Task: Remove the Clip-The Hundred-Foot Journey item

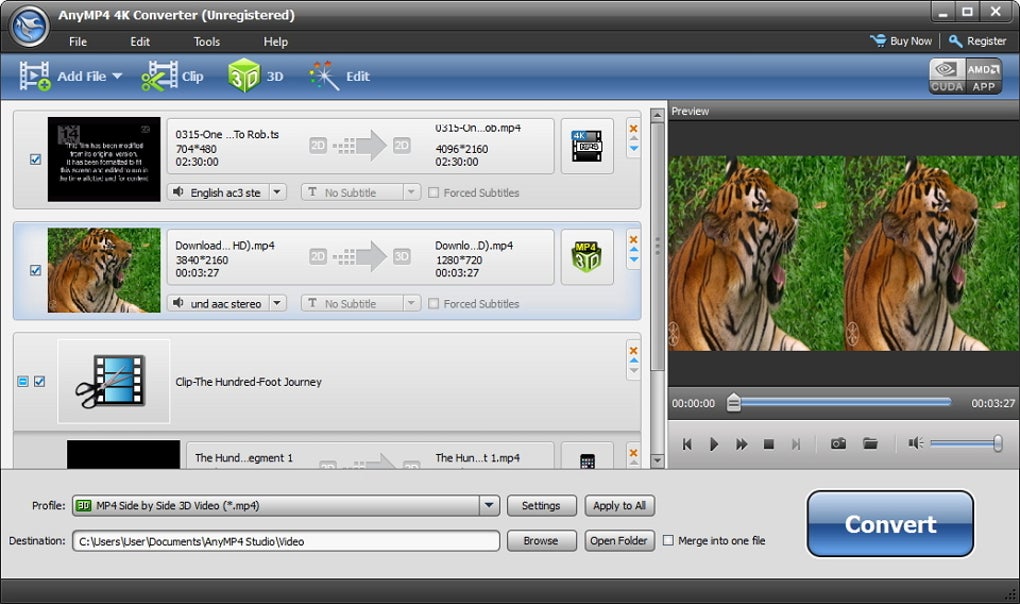Action: pos(633,350)
